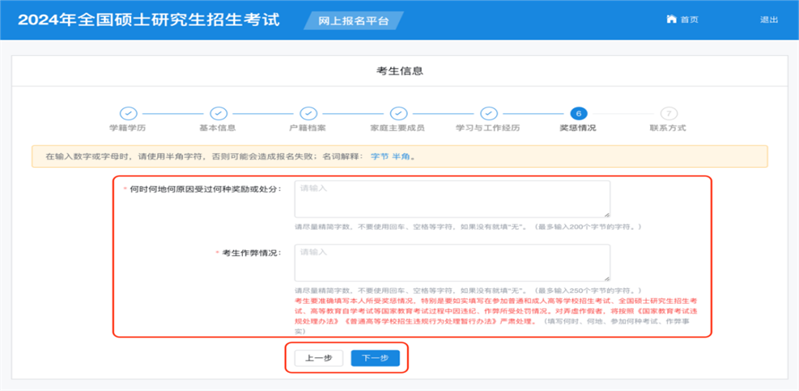Open the 半角 term explanation link

400,157
